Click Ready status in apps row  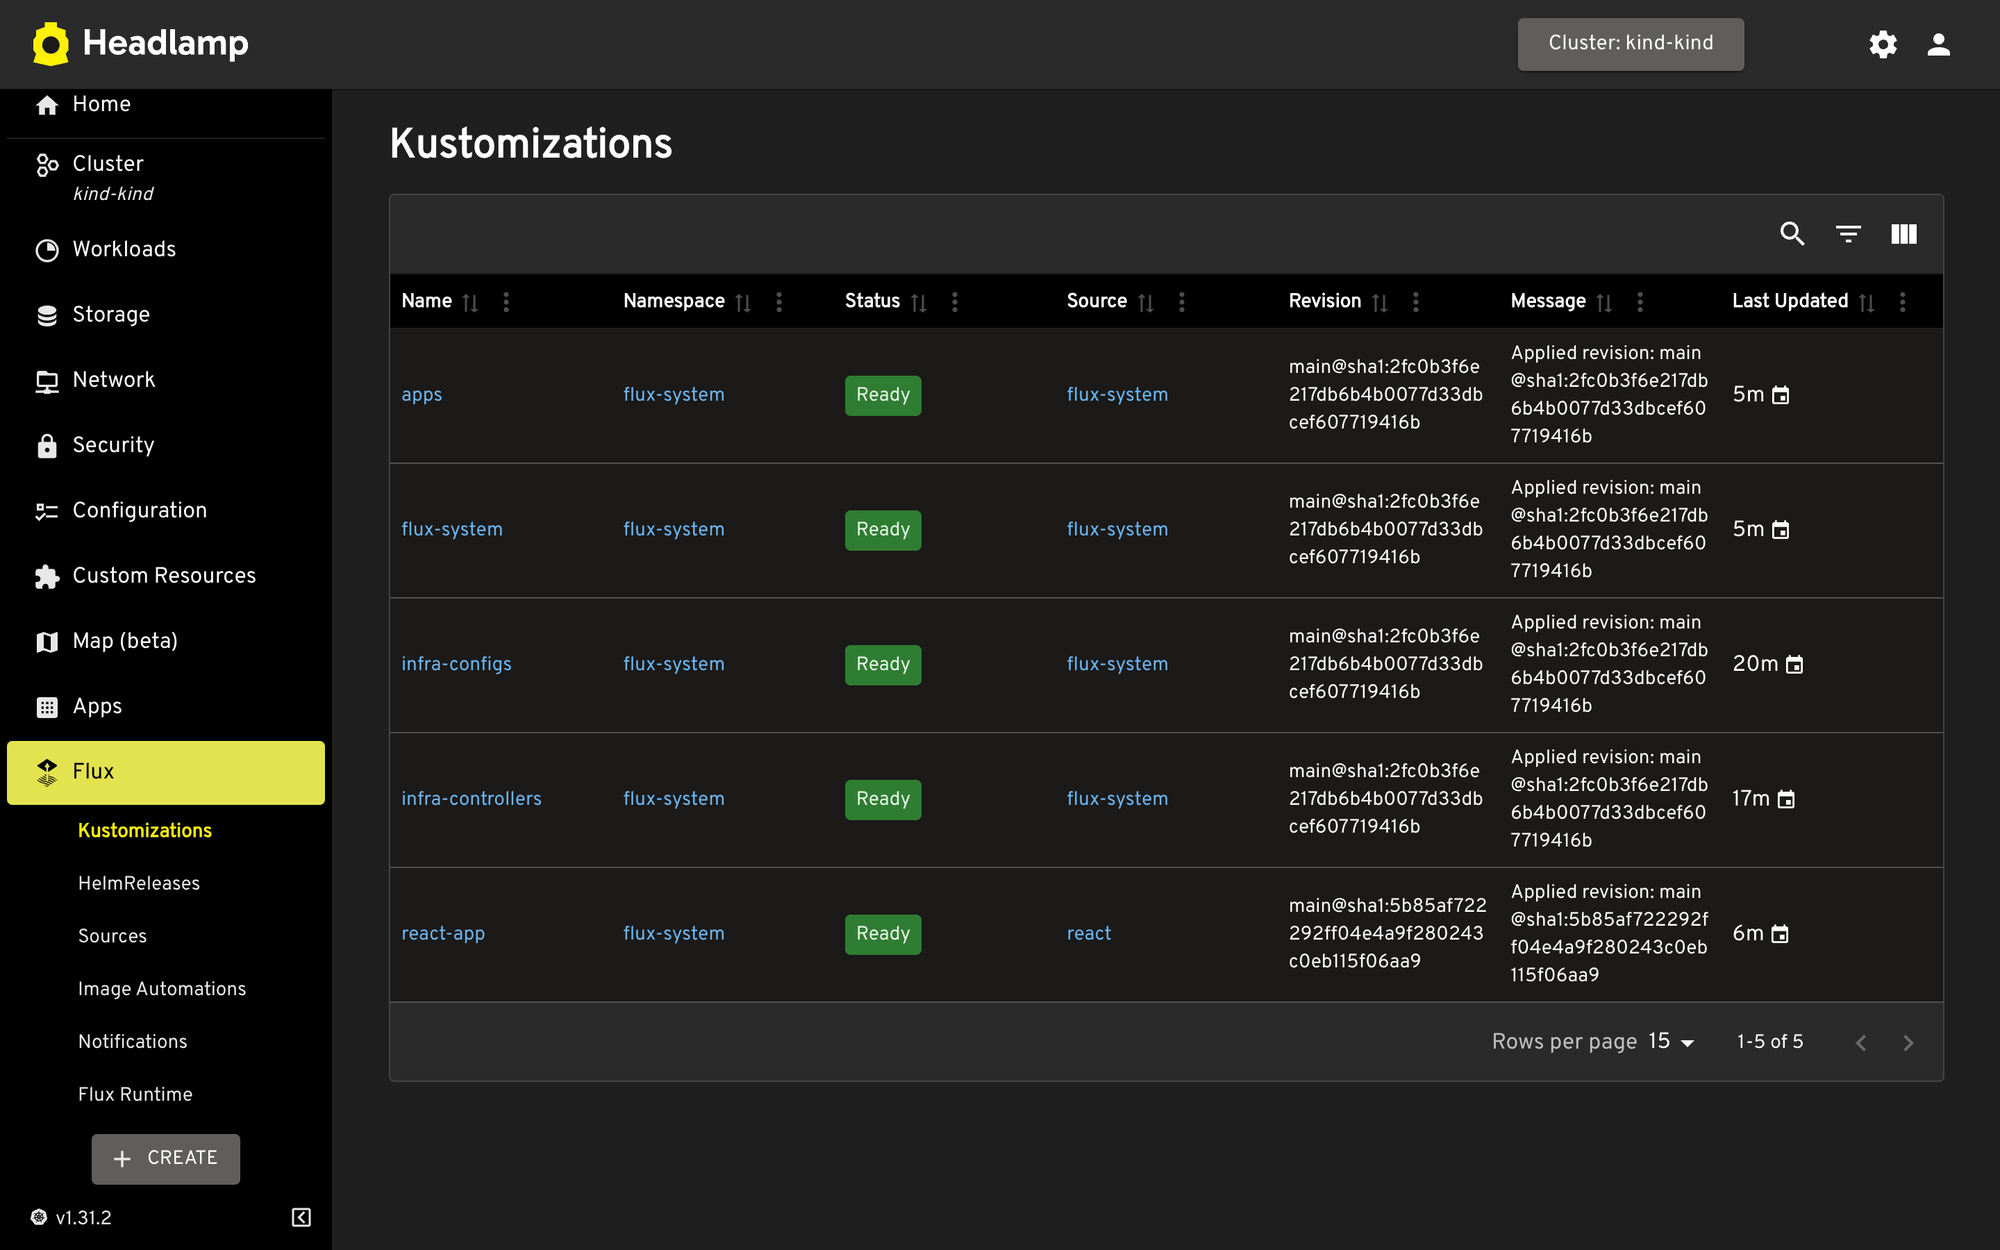point(883,395)
